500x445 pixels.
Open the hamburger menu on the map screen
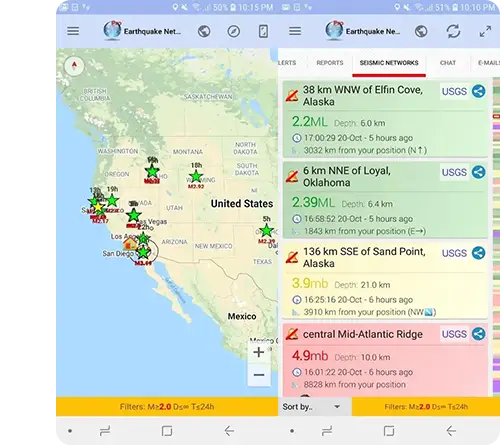(x=73, y=31)
